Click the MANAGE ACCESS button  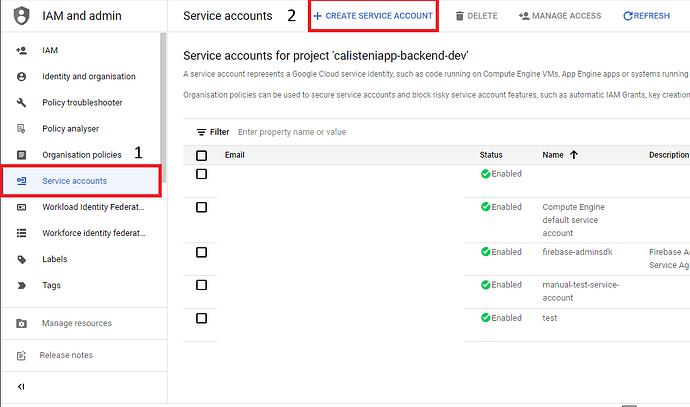(x=560, y=16)
